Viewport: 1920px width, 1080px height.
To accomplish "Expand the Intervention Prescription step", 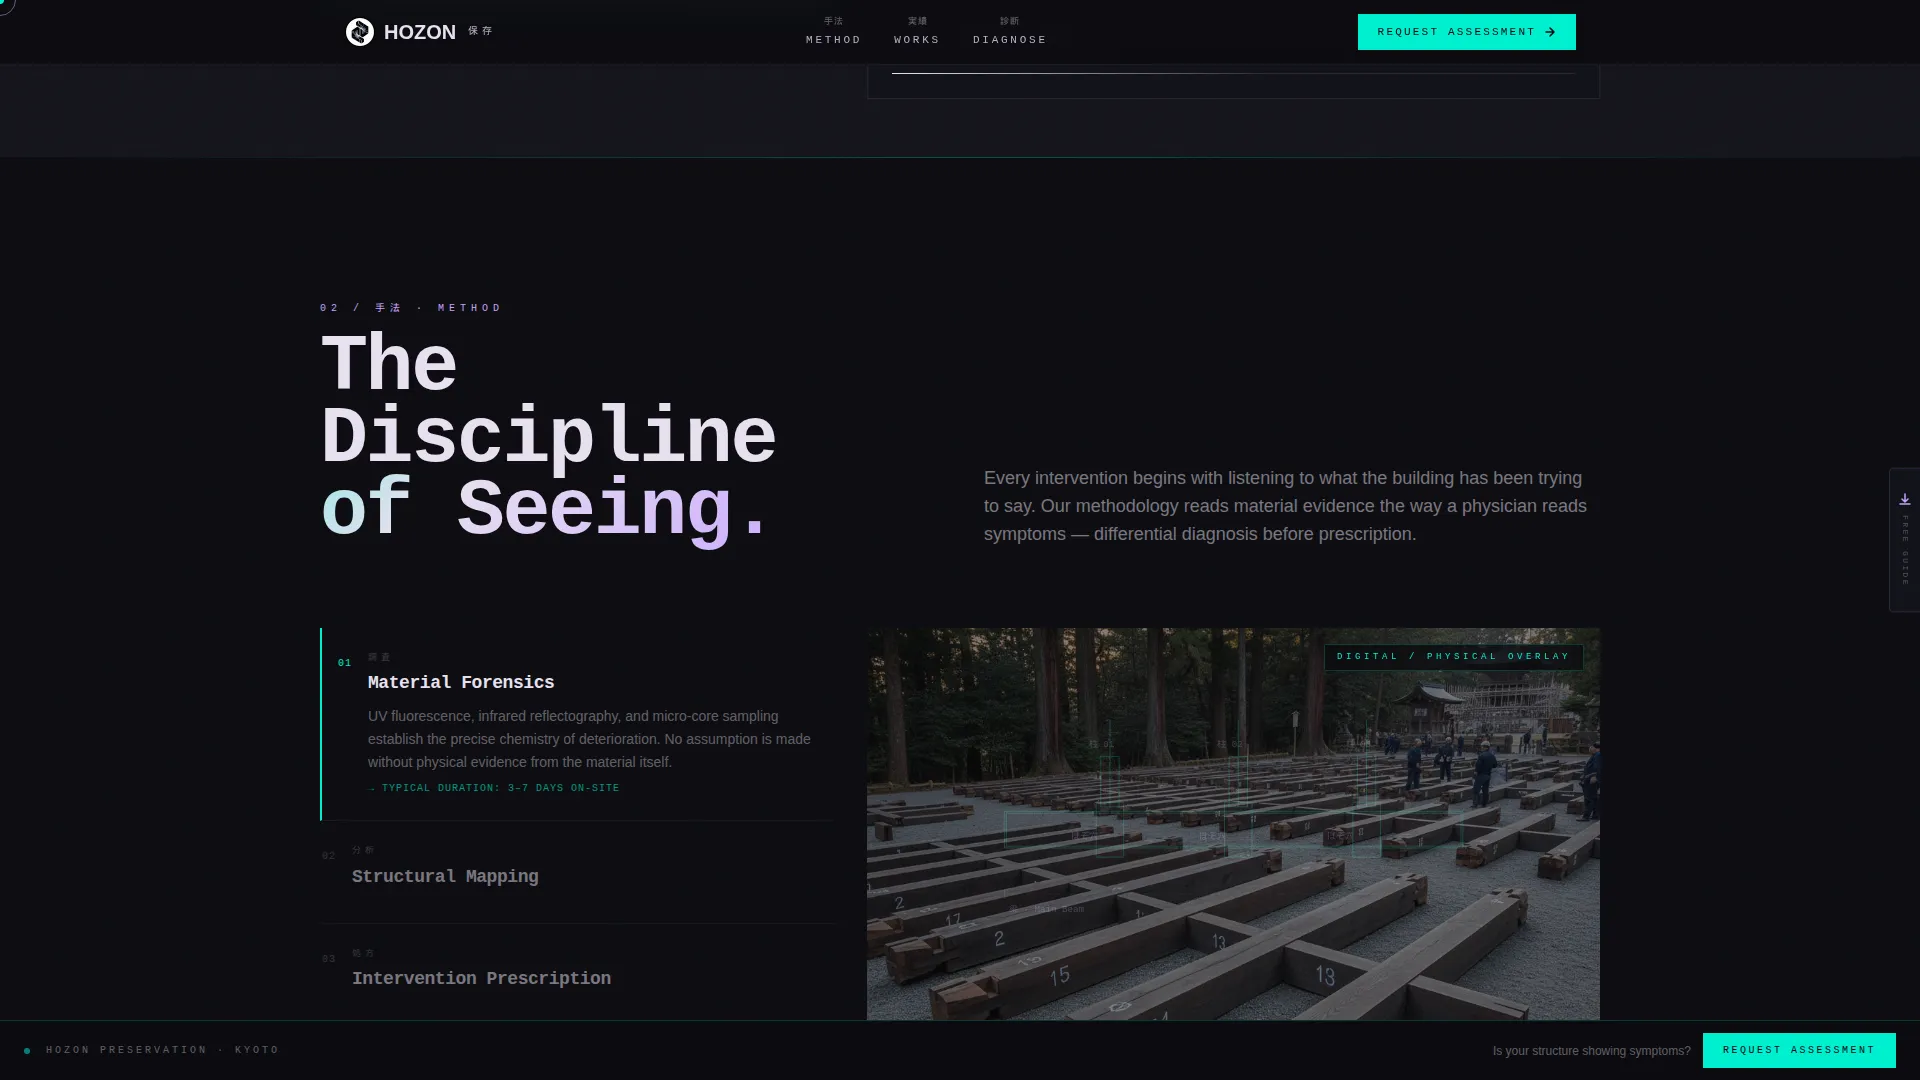I will click(x=577, y=972).
